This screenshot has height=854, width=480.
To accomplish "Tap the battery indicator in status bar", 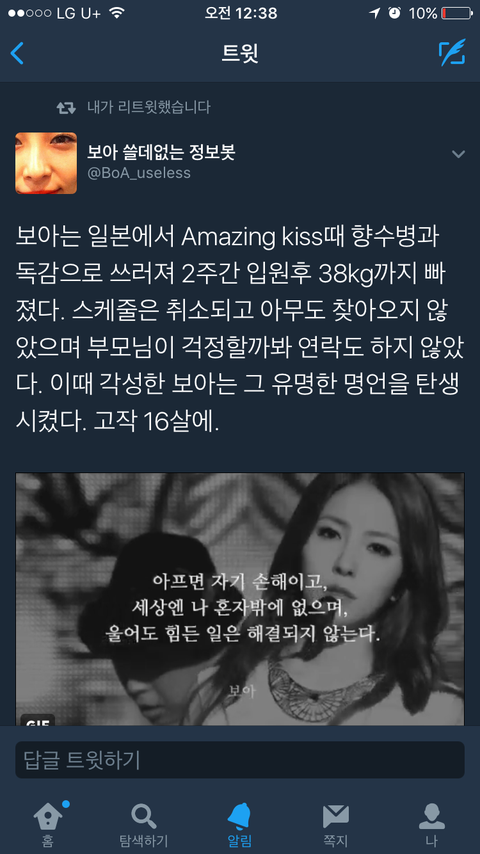I will click(457, 13).
